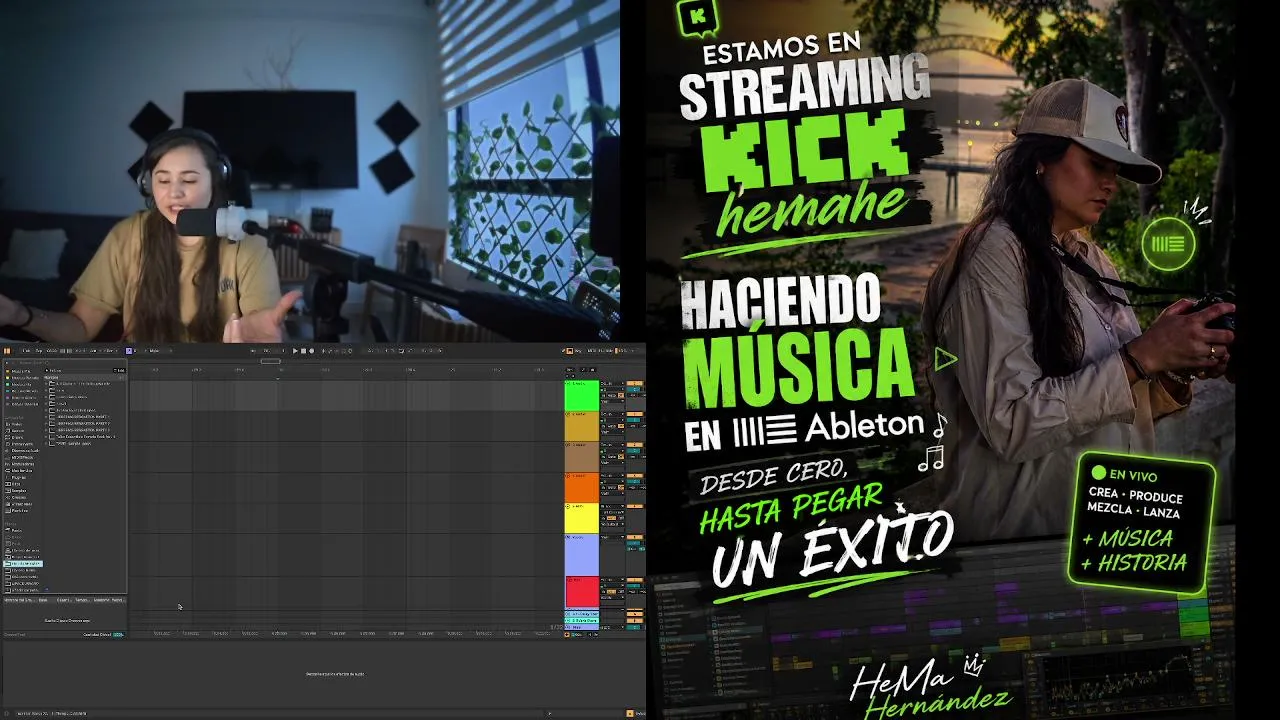Click the Arrangement Record button
Screen dimensions: 1280x720
tap(311, 351)
